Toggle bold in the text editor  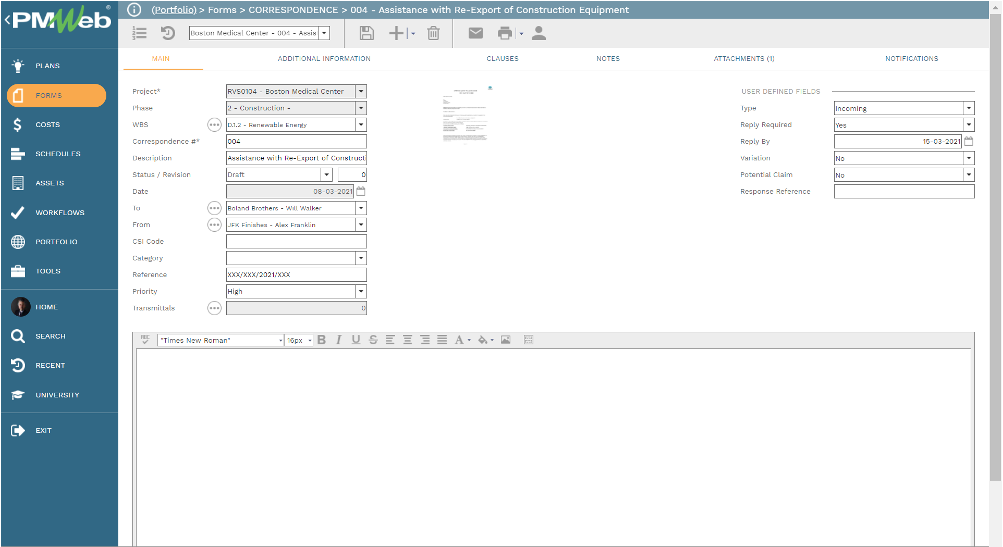322,340
